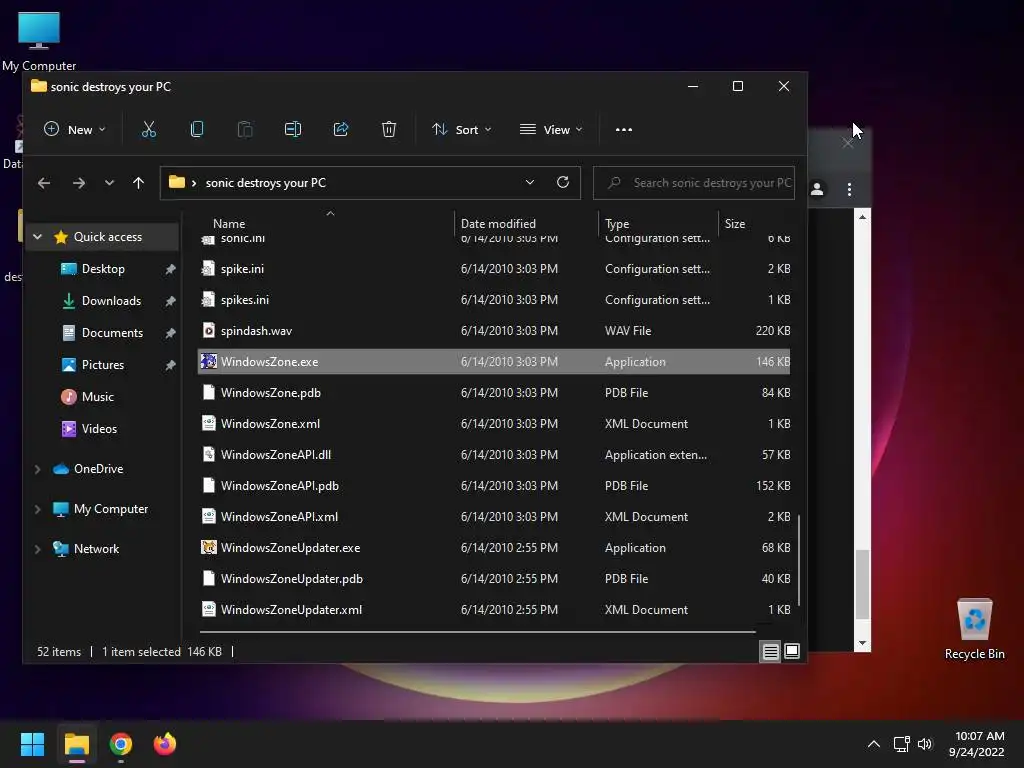Viewport: 1024px width, 768px height.
Task: Open Pictures in Quick access
Action: [x=103, y=365]
